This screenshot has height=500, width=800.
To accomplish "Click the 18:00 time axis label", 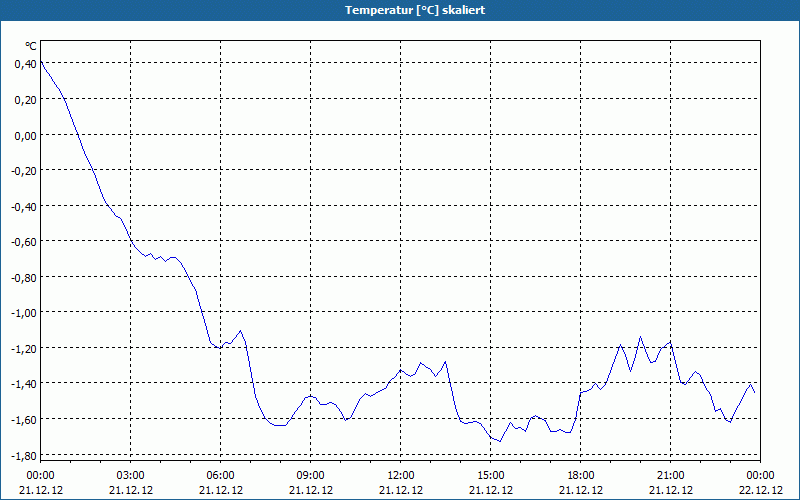I will click(x=581, y=476).
